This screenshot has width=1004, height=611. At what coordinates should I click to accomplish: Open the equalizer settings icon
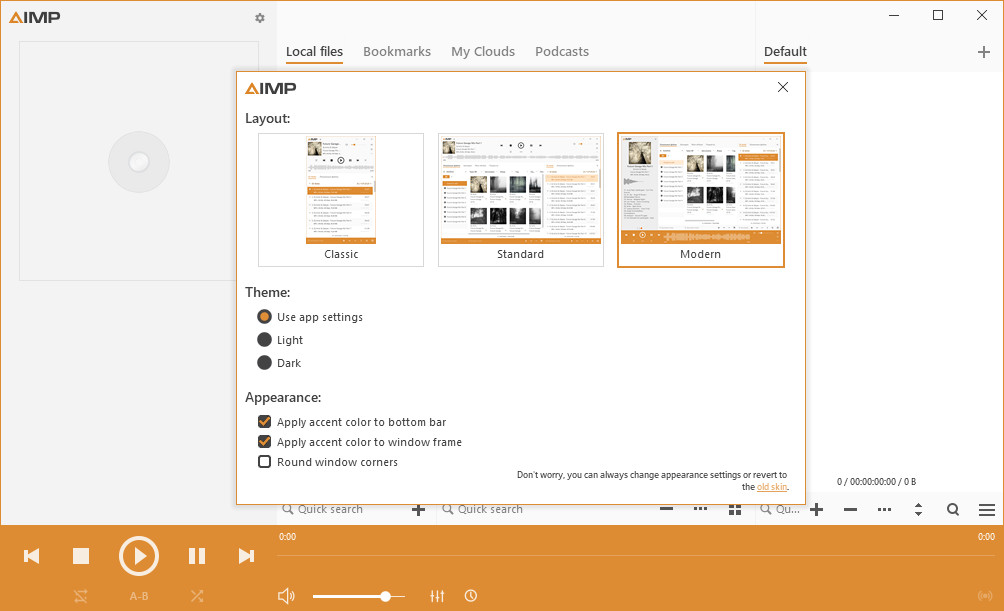tap(437, 596)
